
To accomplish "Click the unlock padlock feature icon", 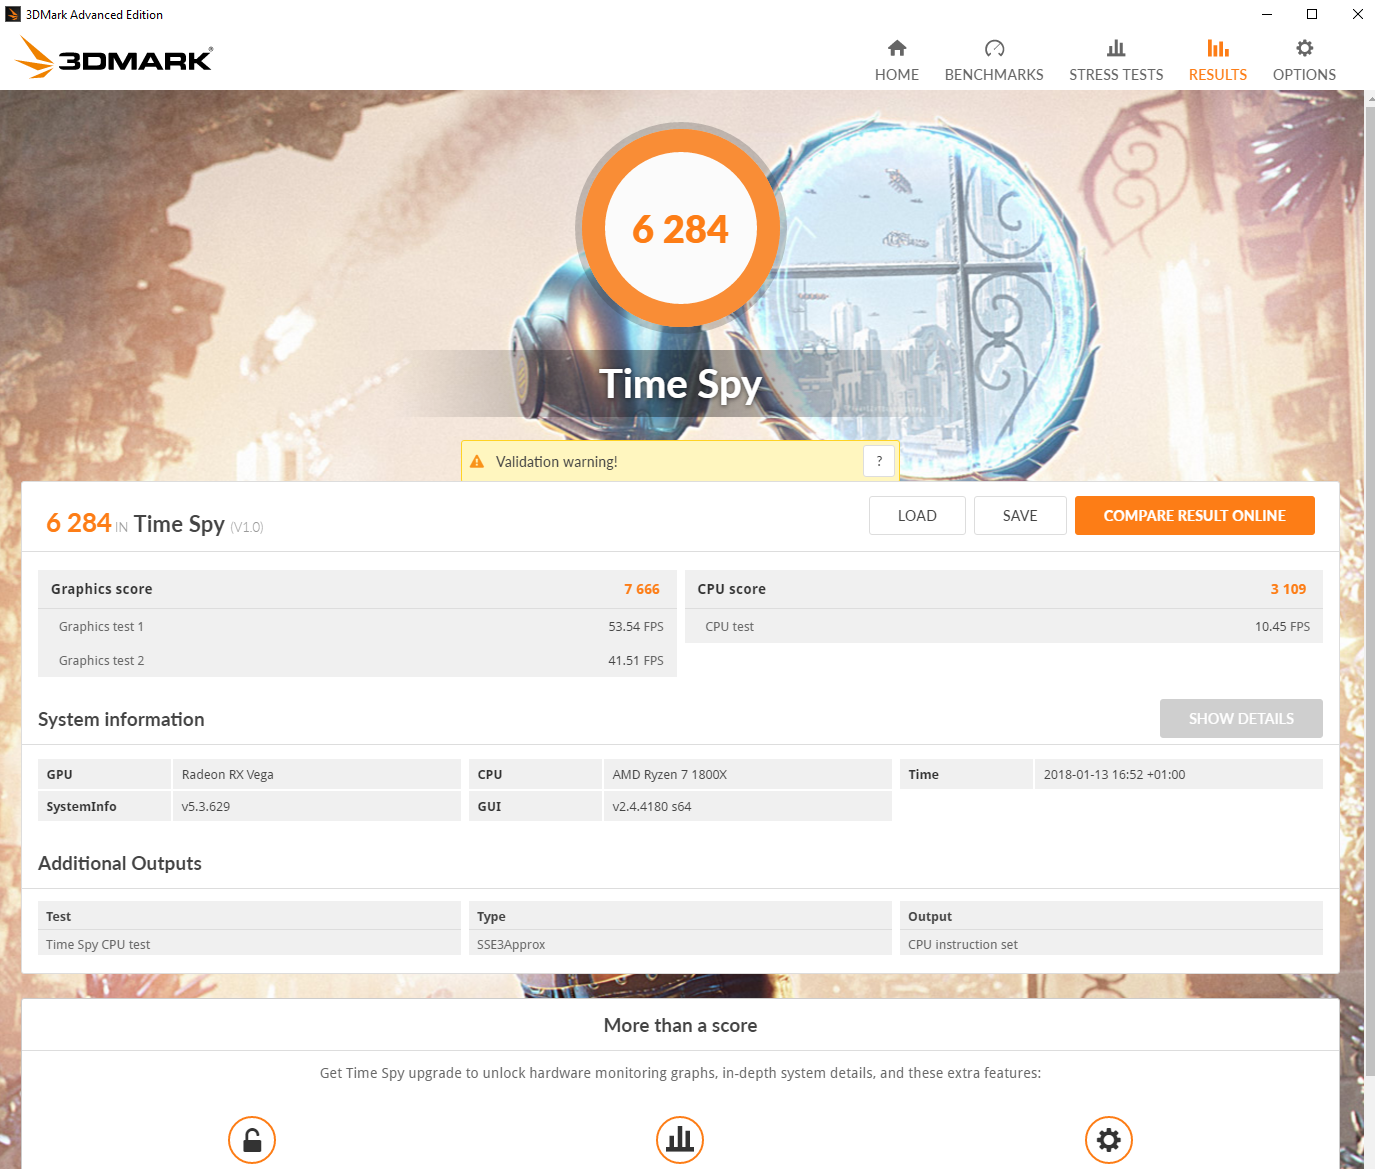I will point(252,1140).
